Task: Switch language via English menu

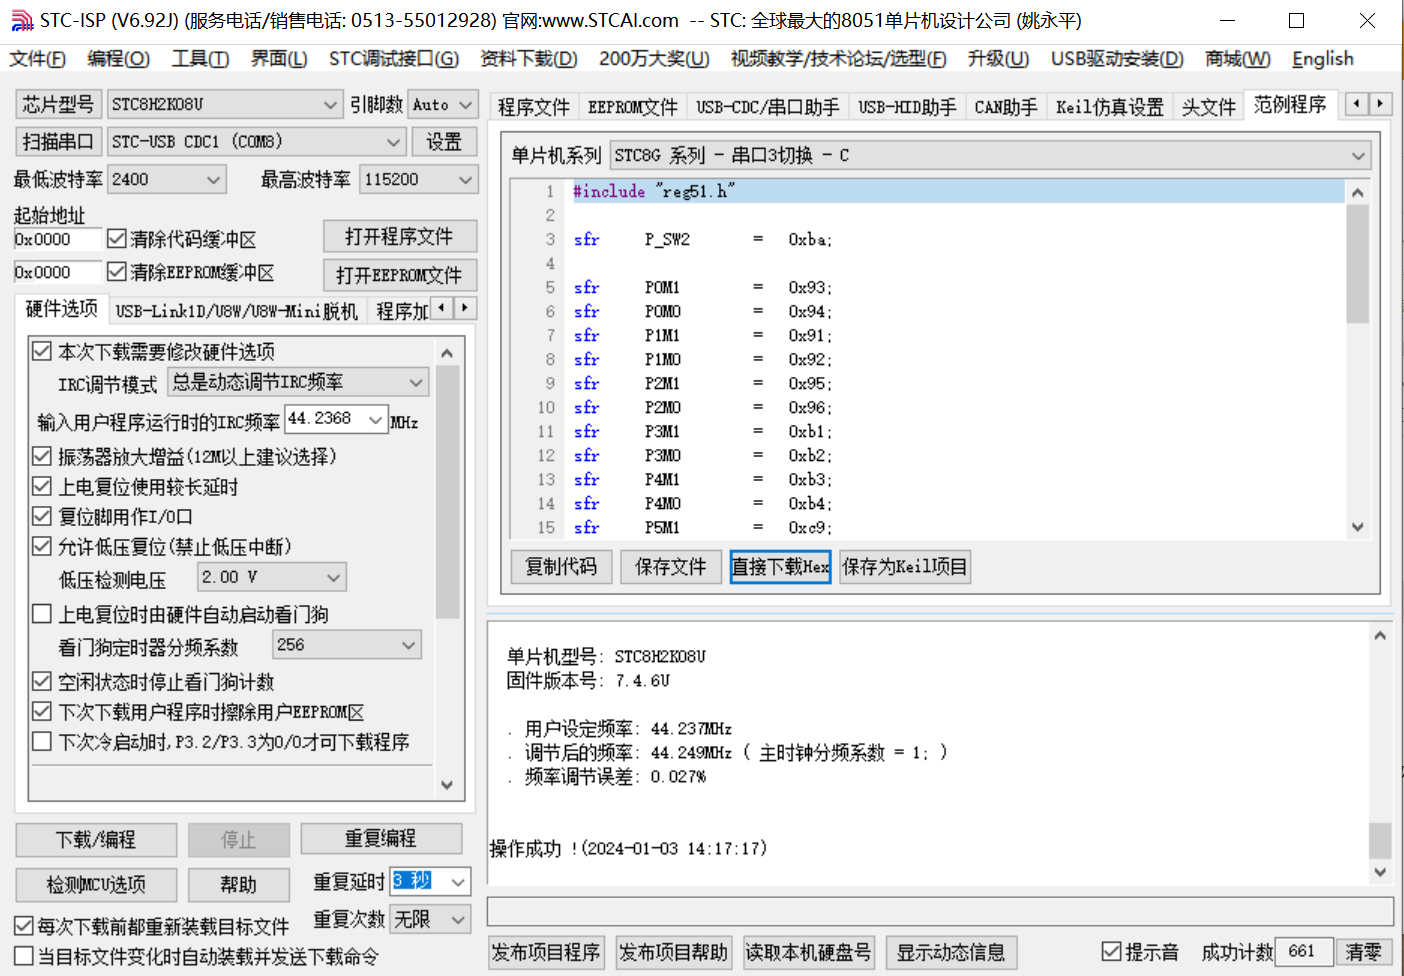Action: (x=1322, y=59)
